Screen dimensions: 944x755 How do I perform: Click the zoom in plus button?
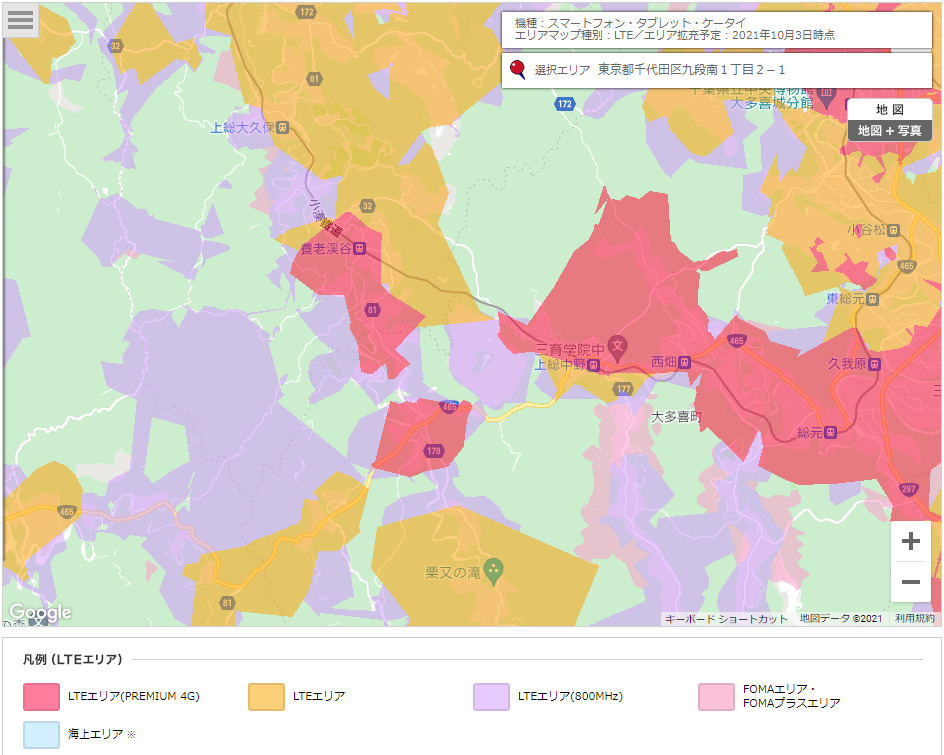click(910, 542)
